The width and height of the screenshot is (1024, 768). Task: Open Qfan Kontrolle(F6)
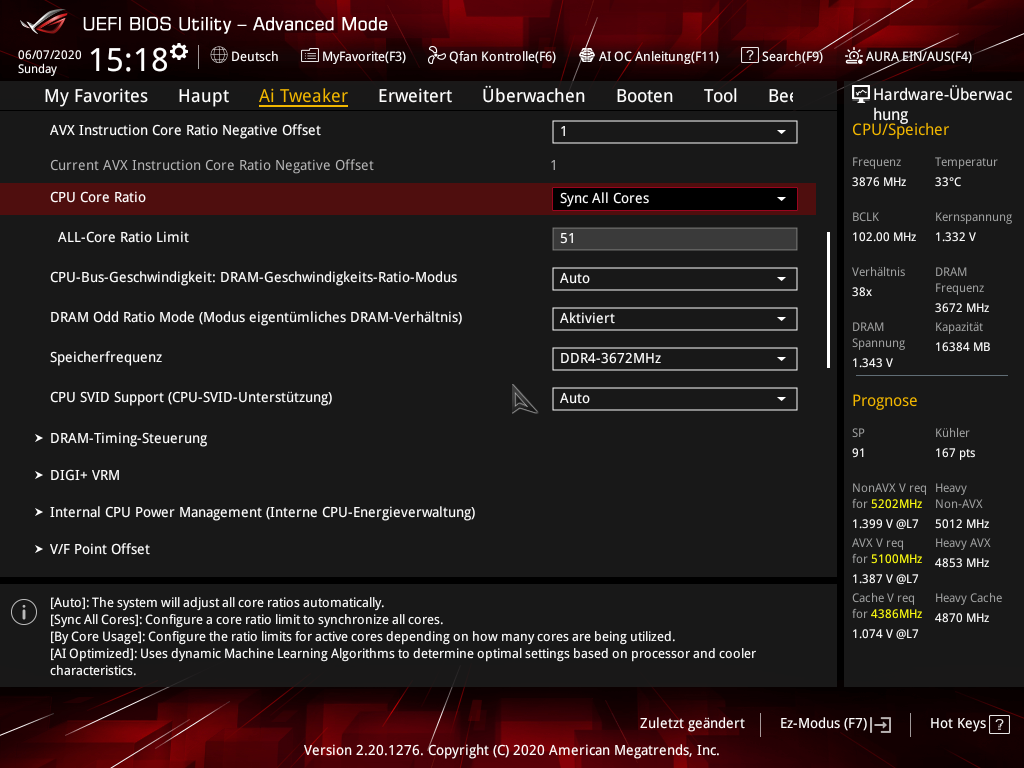tap(502, 56)
